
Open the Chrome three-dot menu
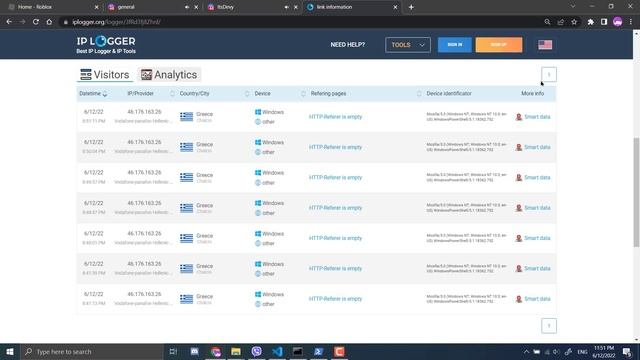[x=631, y=22]
